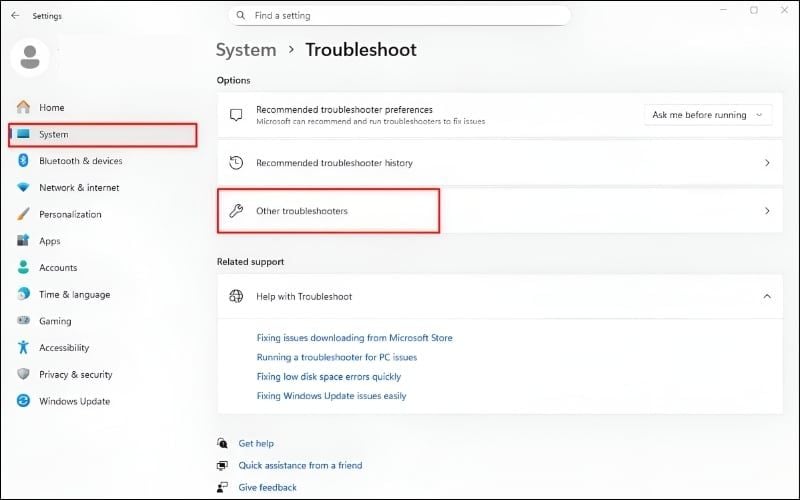This screenshot has width=800, height=500.
Task: Click the Network wifi icon
Action: point(23,187)
